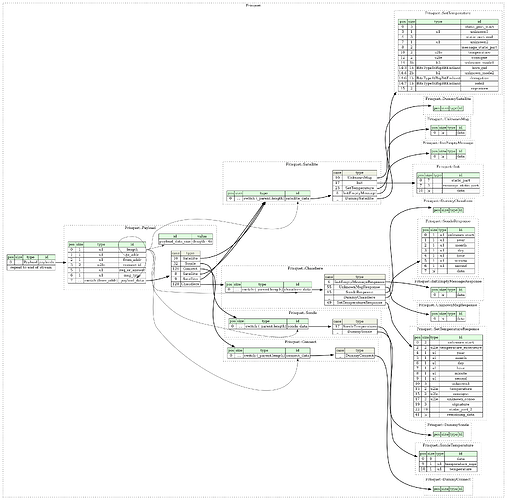Click the SondeResponse cluster title
Viewport: 507px width, 500px height.
tap(448, 221)
